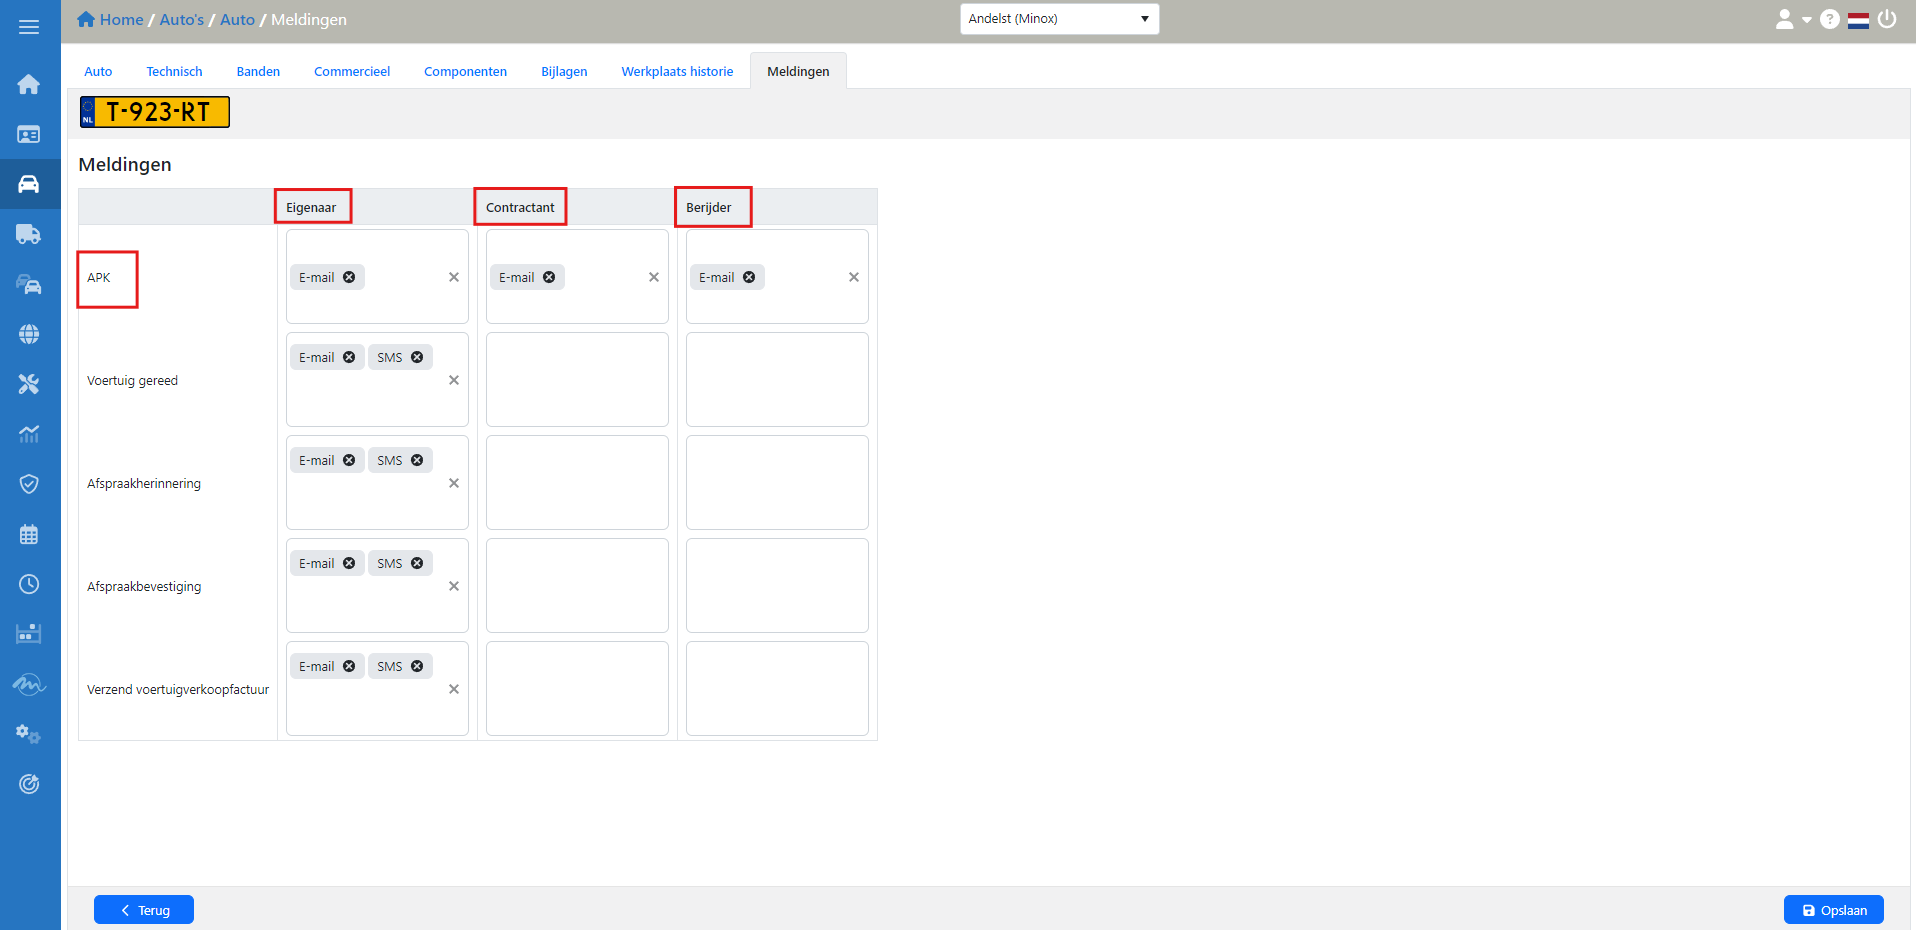1916x930 pixels.
Task: Click the car icon in sidebar
Action: point(29,184)
